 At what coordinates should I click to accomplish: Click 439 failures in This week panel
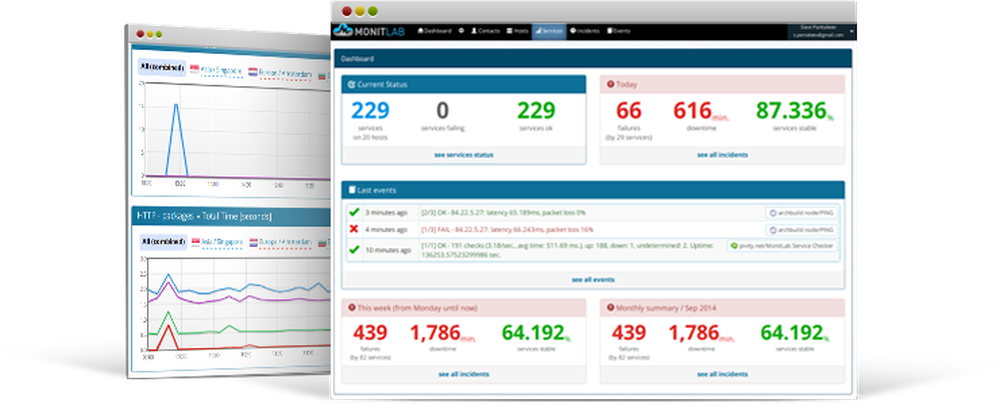tap(370, 333)
